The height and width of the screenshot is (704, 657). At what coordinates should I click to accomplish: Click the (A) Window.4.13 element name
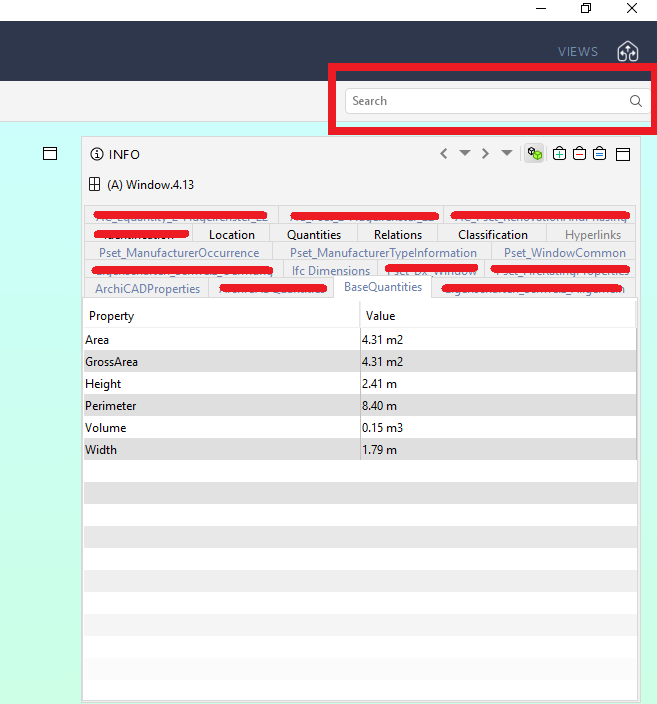coord(150,185)
